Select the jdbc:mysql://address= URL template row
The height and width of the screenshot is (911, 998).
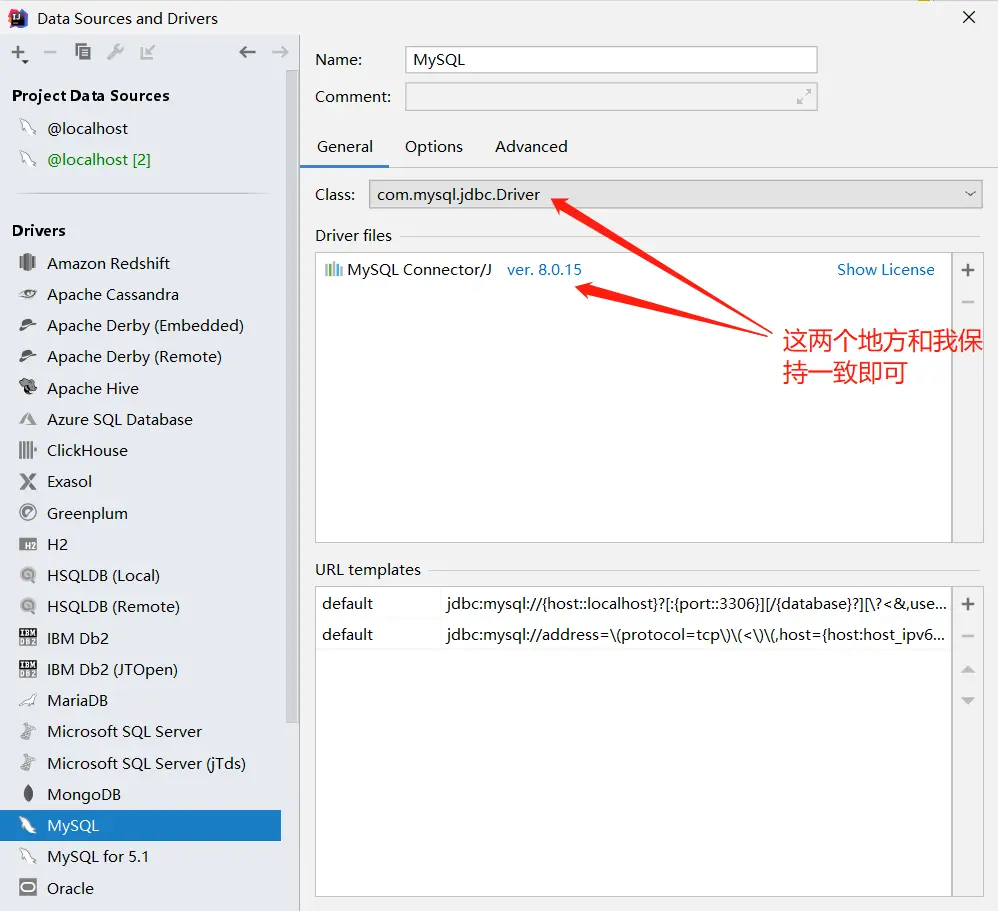point(633,635)
